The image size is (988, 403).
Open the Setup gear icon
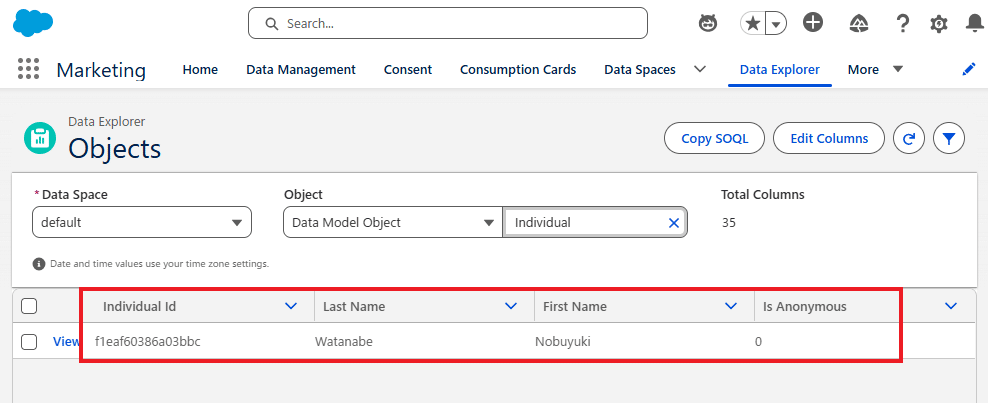939,24
